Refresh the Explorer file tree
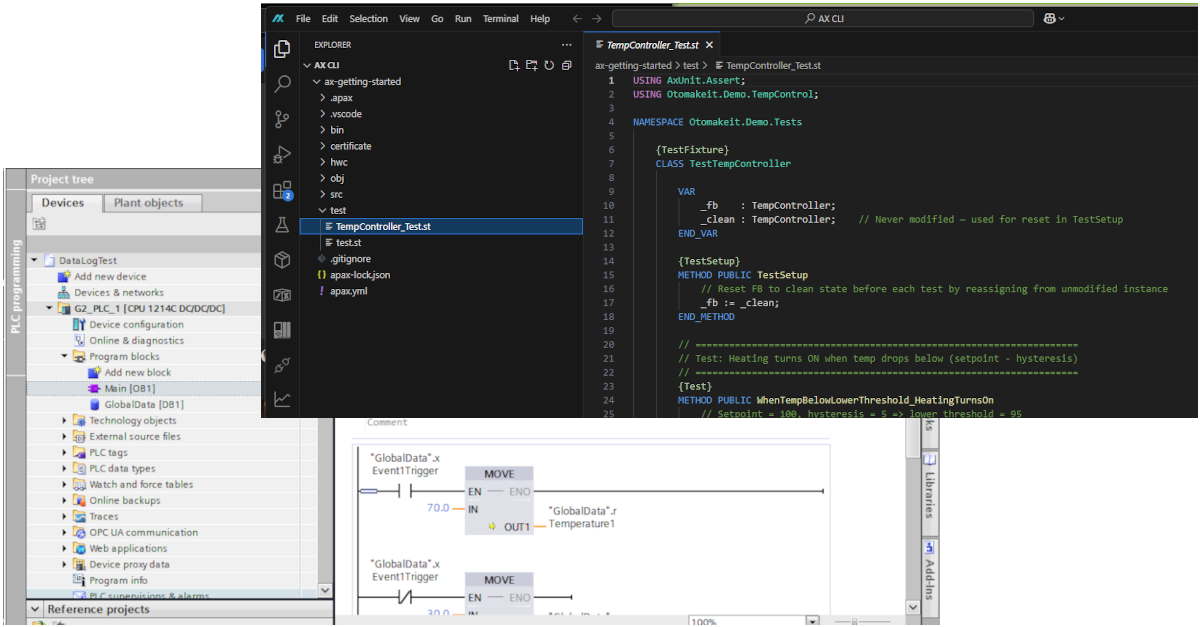This screenshot has width=1200, height=627. [x=549, y=64]
